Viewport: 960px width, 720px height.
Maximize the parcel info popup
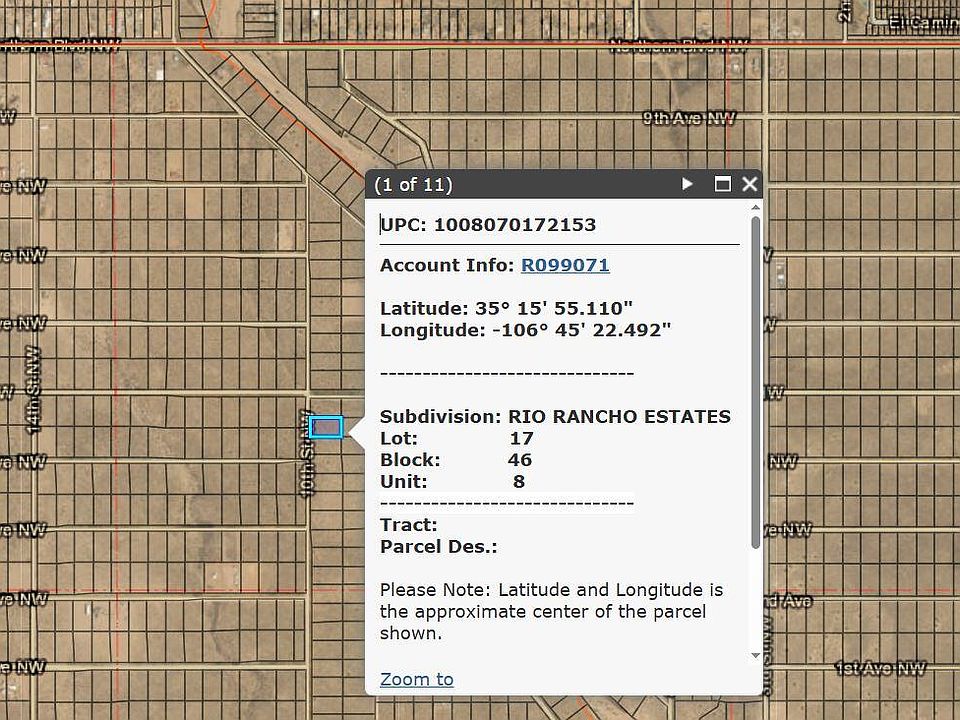pos(723,184)
